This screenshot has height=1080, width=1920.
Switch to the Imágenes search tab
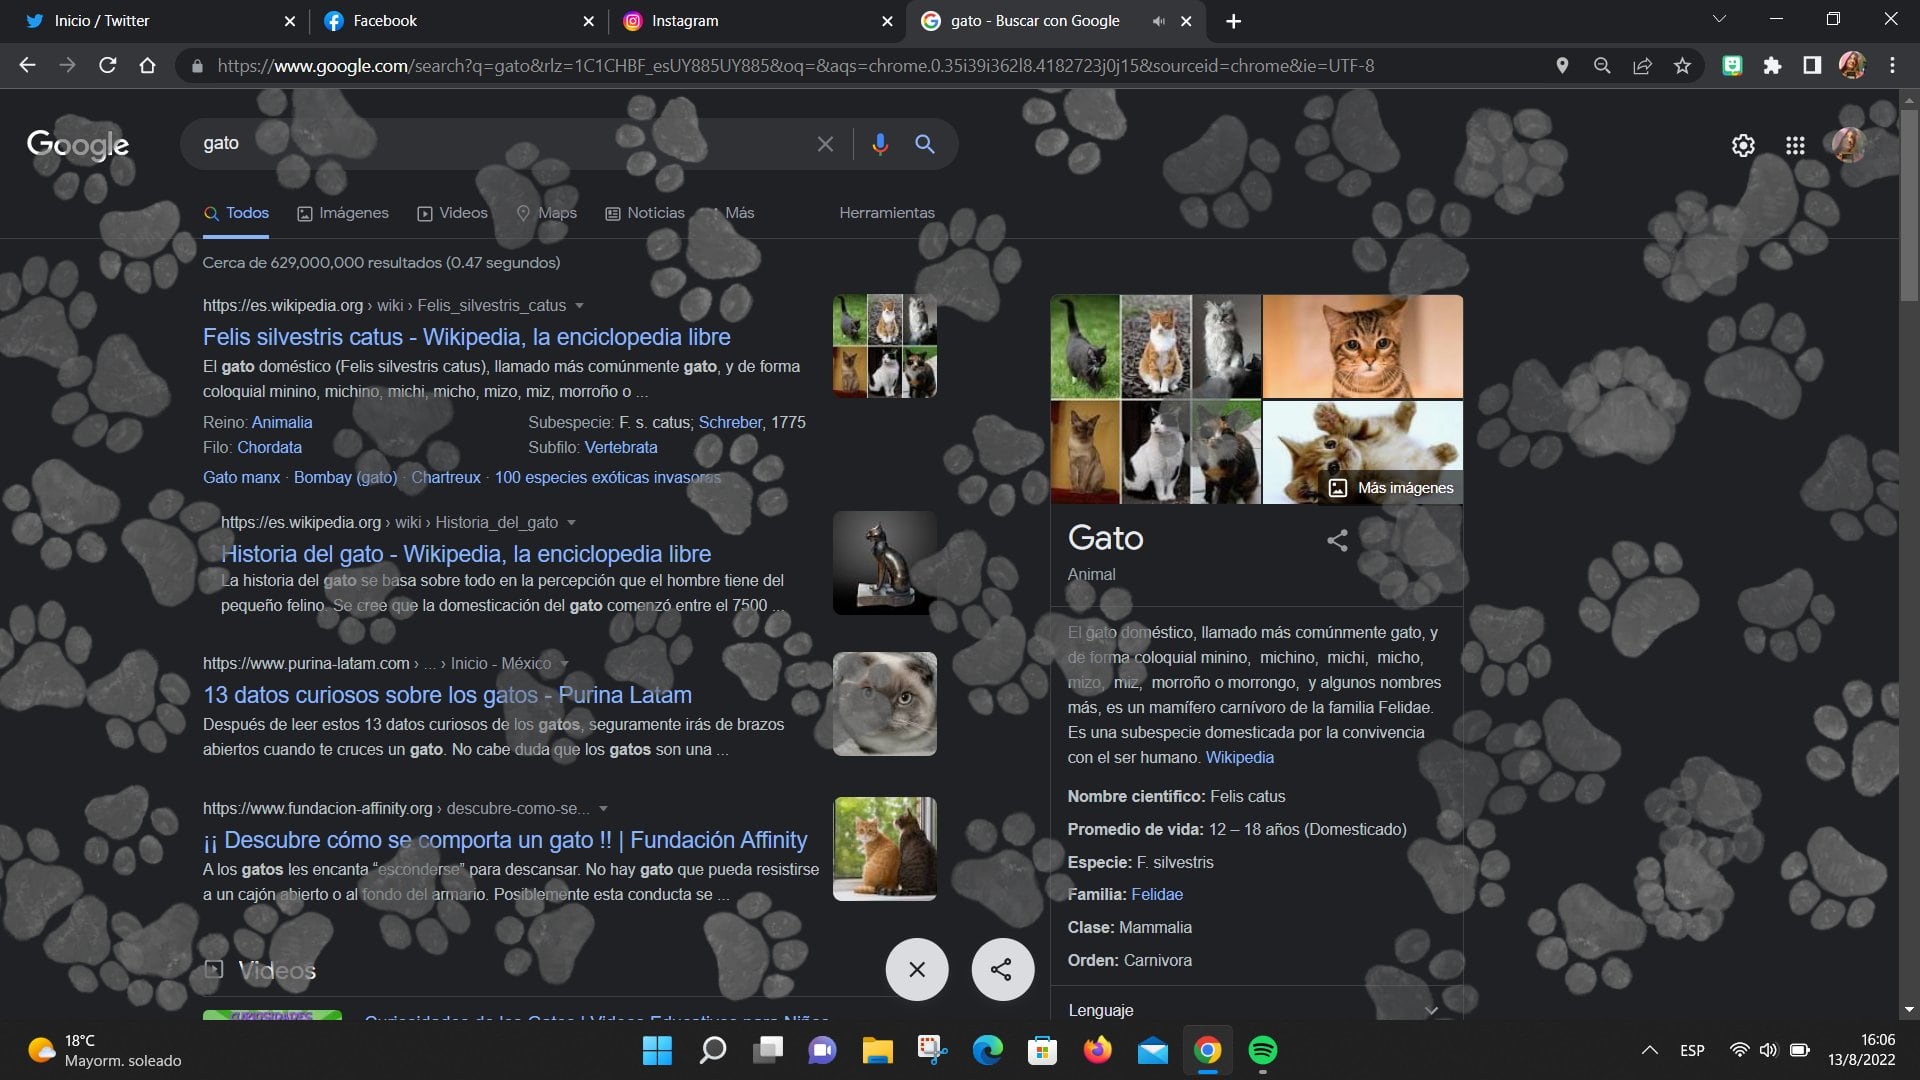pos(343,213)
